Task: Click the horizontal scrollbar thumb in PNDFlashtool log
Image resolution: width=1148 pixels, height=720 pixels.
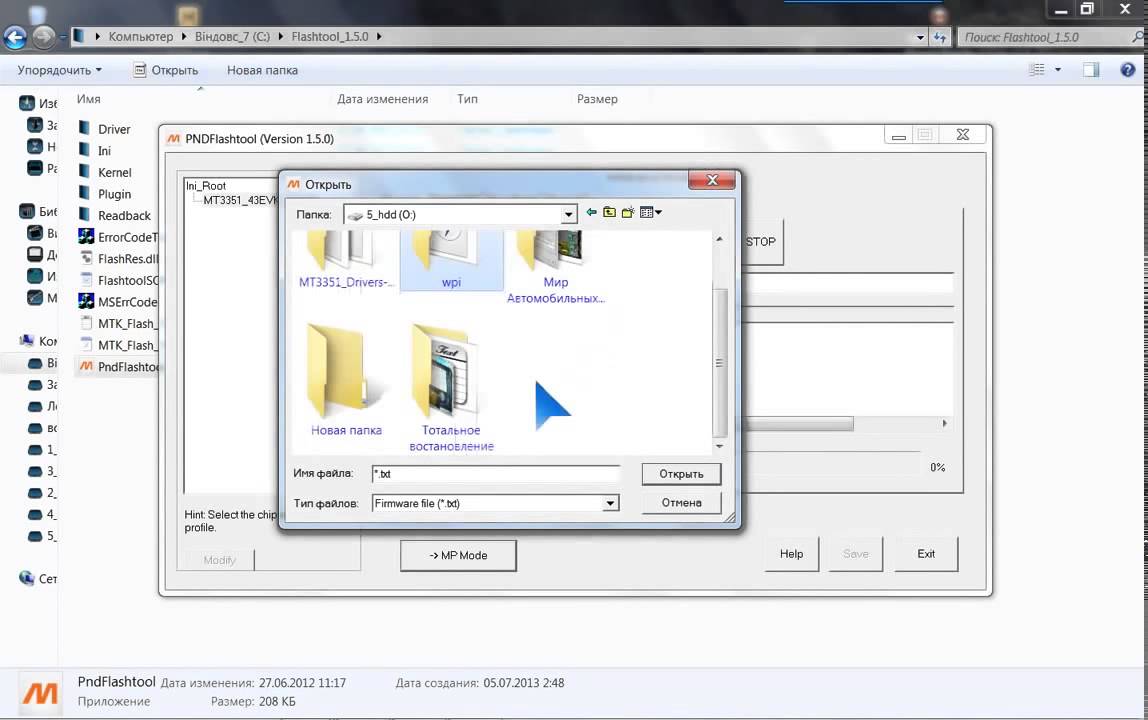Action: pyautogui.click(x=798, y=423)
